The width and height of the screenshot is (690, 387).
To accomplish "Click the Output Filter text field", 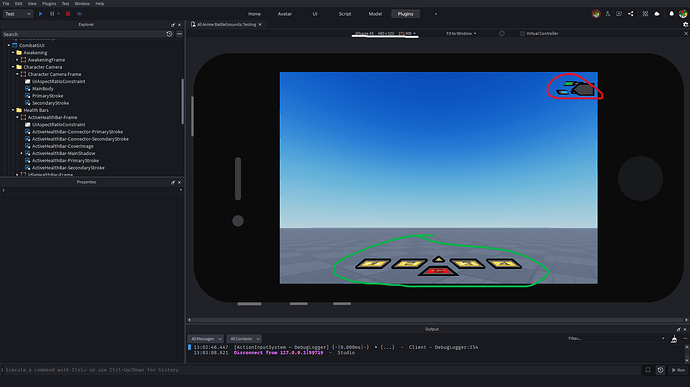I will (x=616, y=339).
